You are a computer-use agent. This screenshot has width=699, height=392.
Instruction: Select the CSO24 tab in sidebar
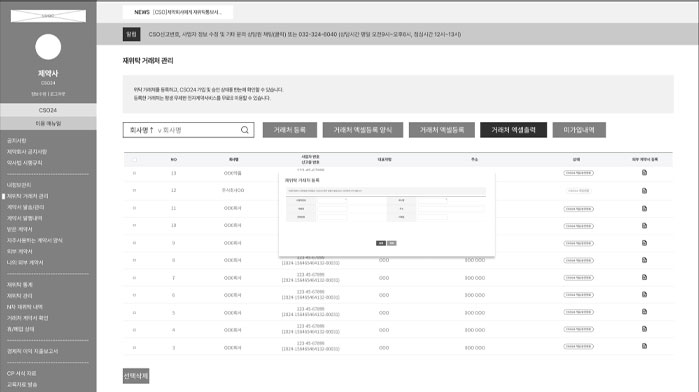48,110
